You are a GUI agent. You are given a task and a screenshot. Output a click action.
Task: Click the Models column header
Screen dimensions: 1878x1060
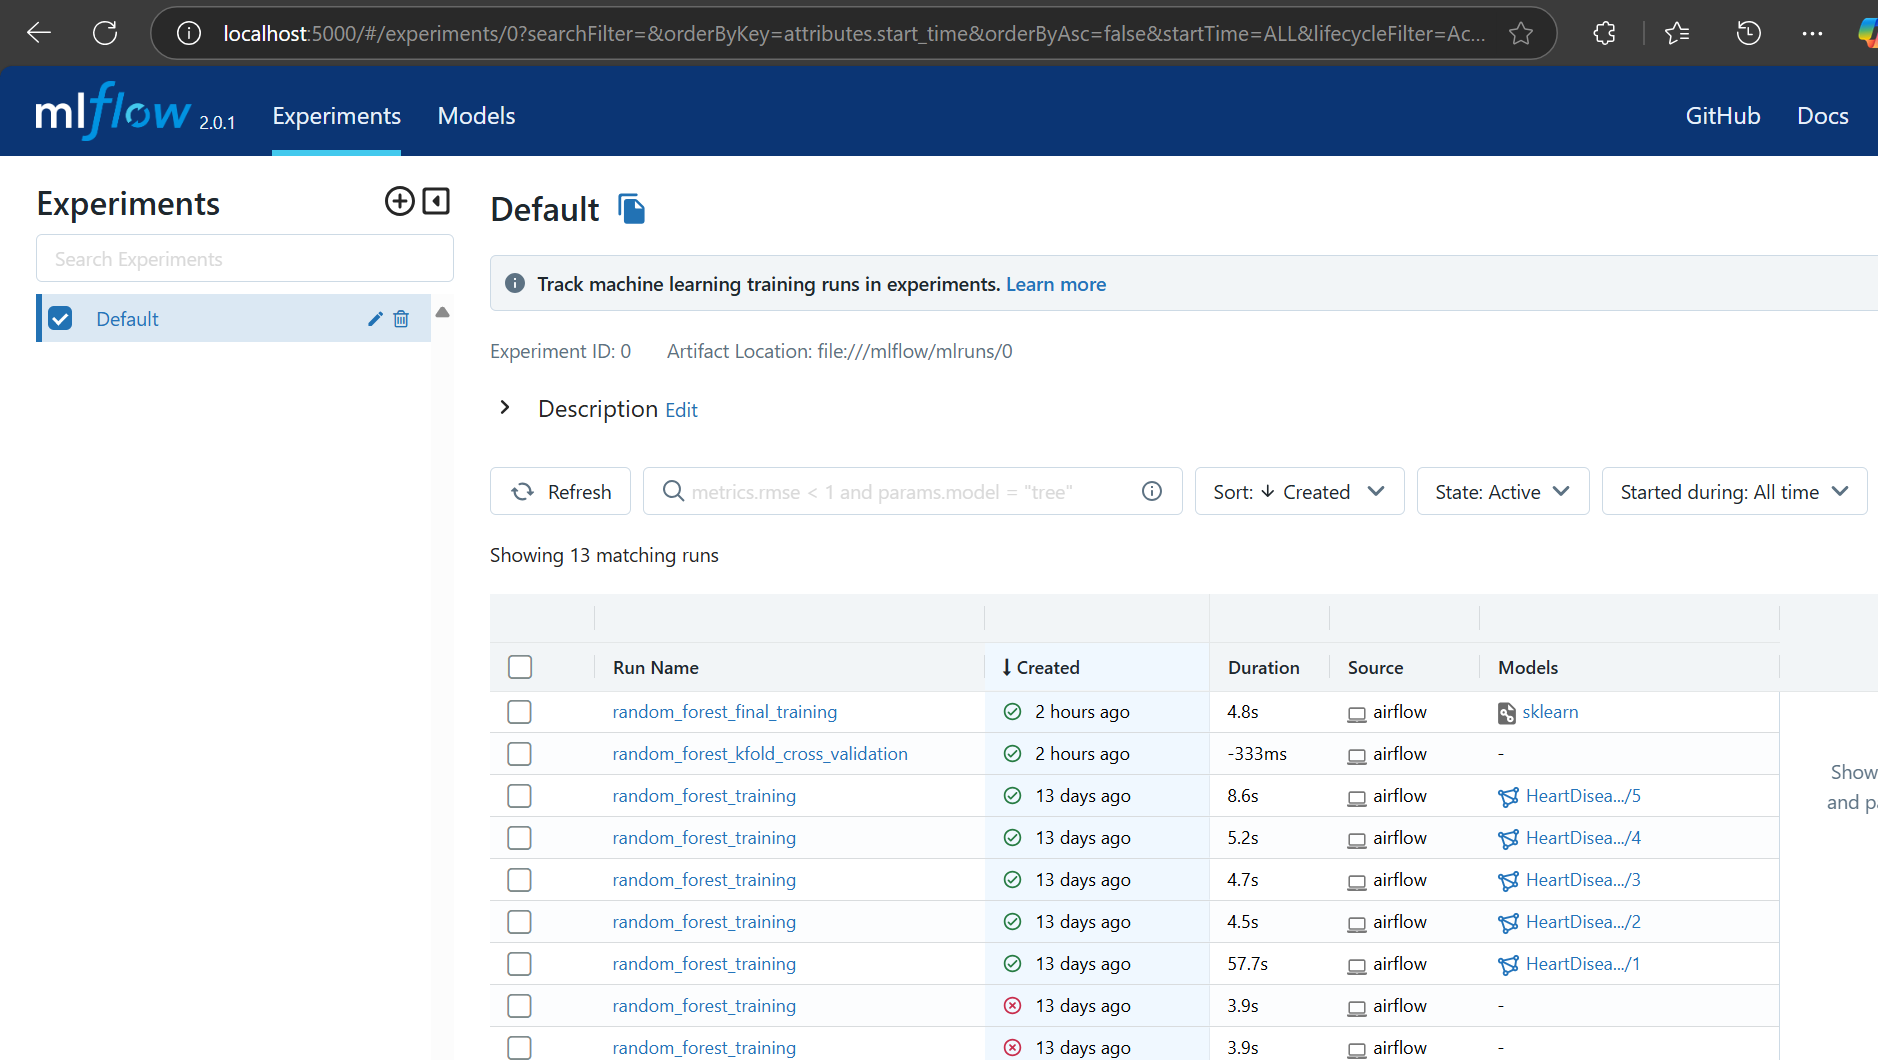1528,667
